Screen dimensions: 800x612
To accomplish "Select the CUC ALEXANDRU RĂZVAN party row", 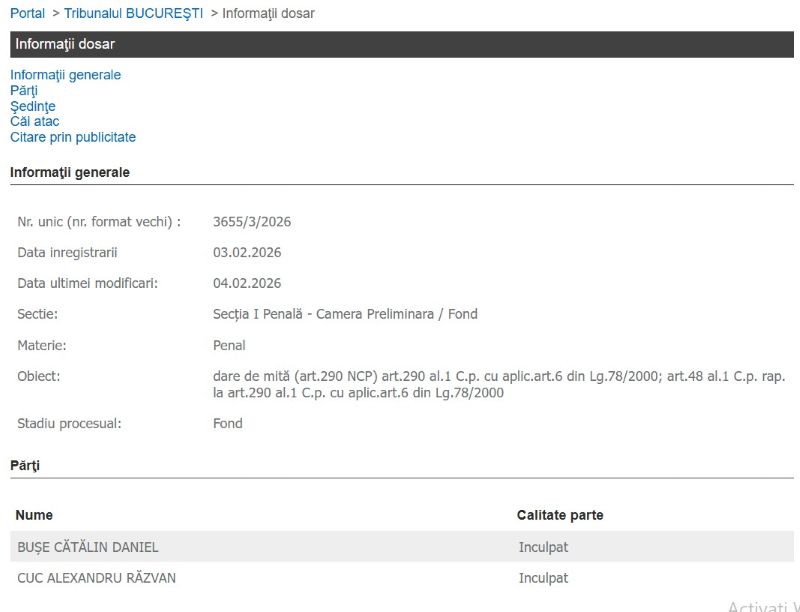I will click(x=95, y=578).
